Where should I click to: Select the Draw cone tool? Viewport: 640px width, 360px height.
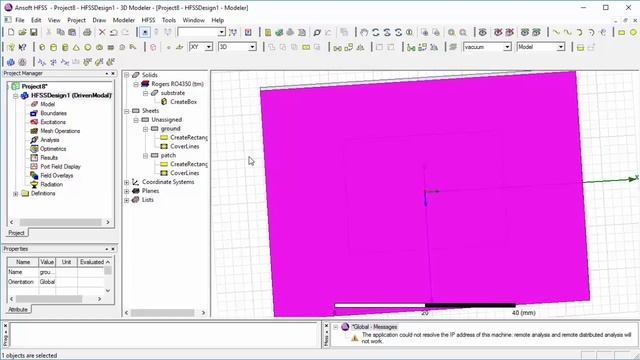click(x=76, y=47)
